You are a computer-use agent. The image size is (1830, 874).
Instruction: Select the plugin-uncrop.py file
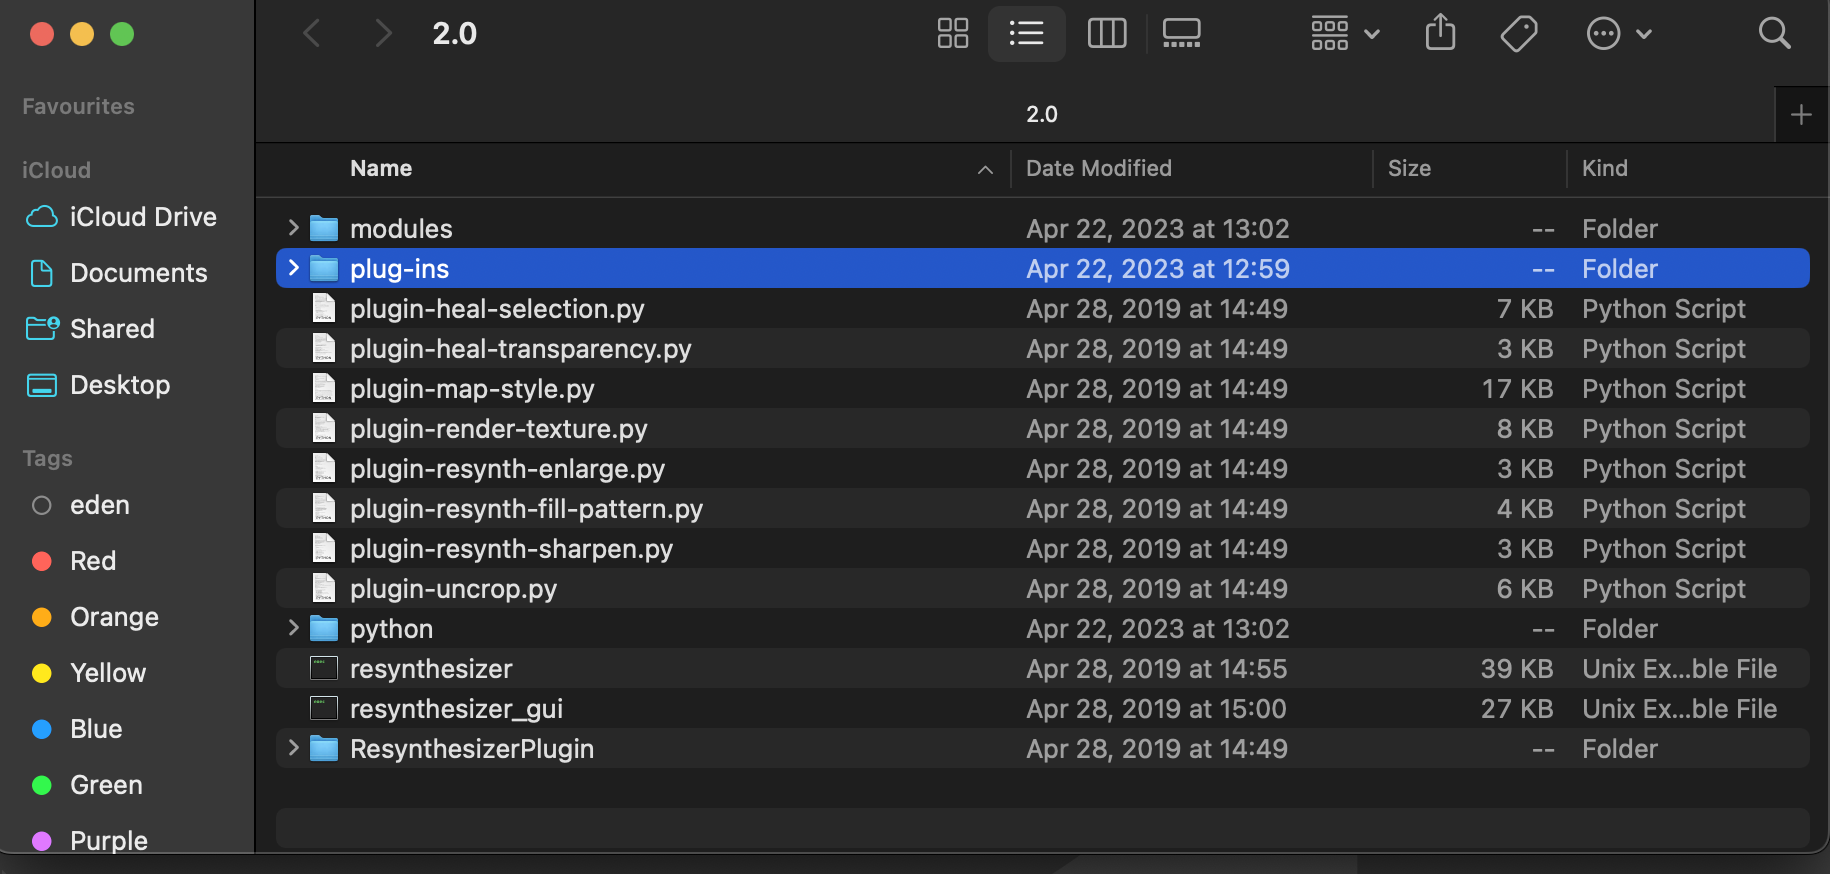453,589
